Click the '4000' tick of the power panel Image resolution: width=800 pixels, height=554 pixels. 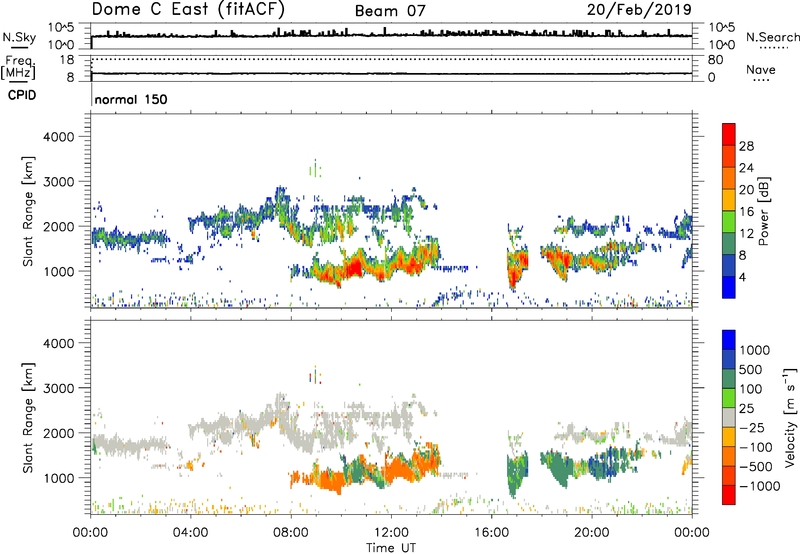click(x=59, y=137)
